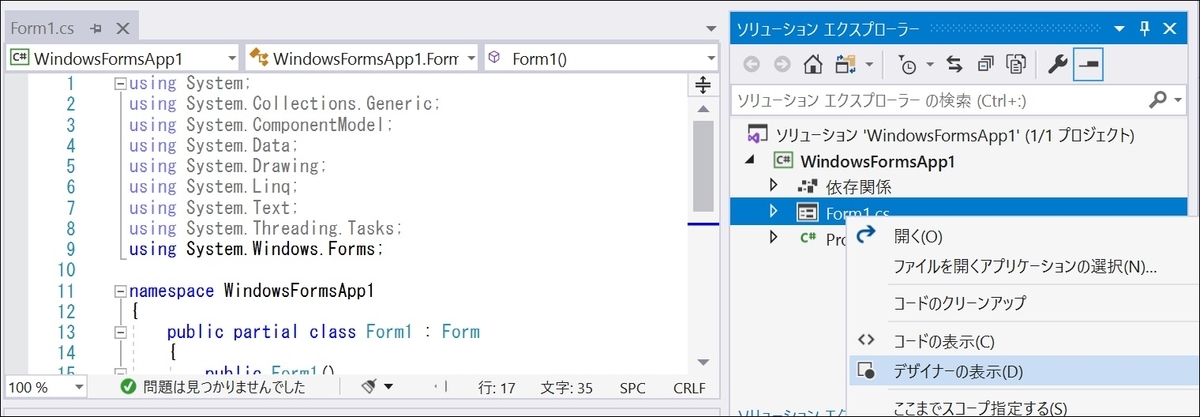Image resolution: width=1200 pixels, height=417 pixels.
Task: Collapse the using directives block
Action: pos(121,83)
